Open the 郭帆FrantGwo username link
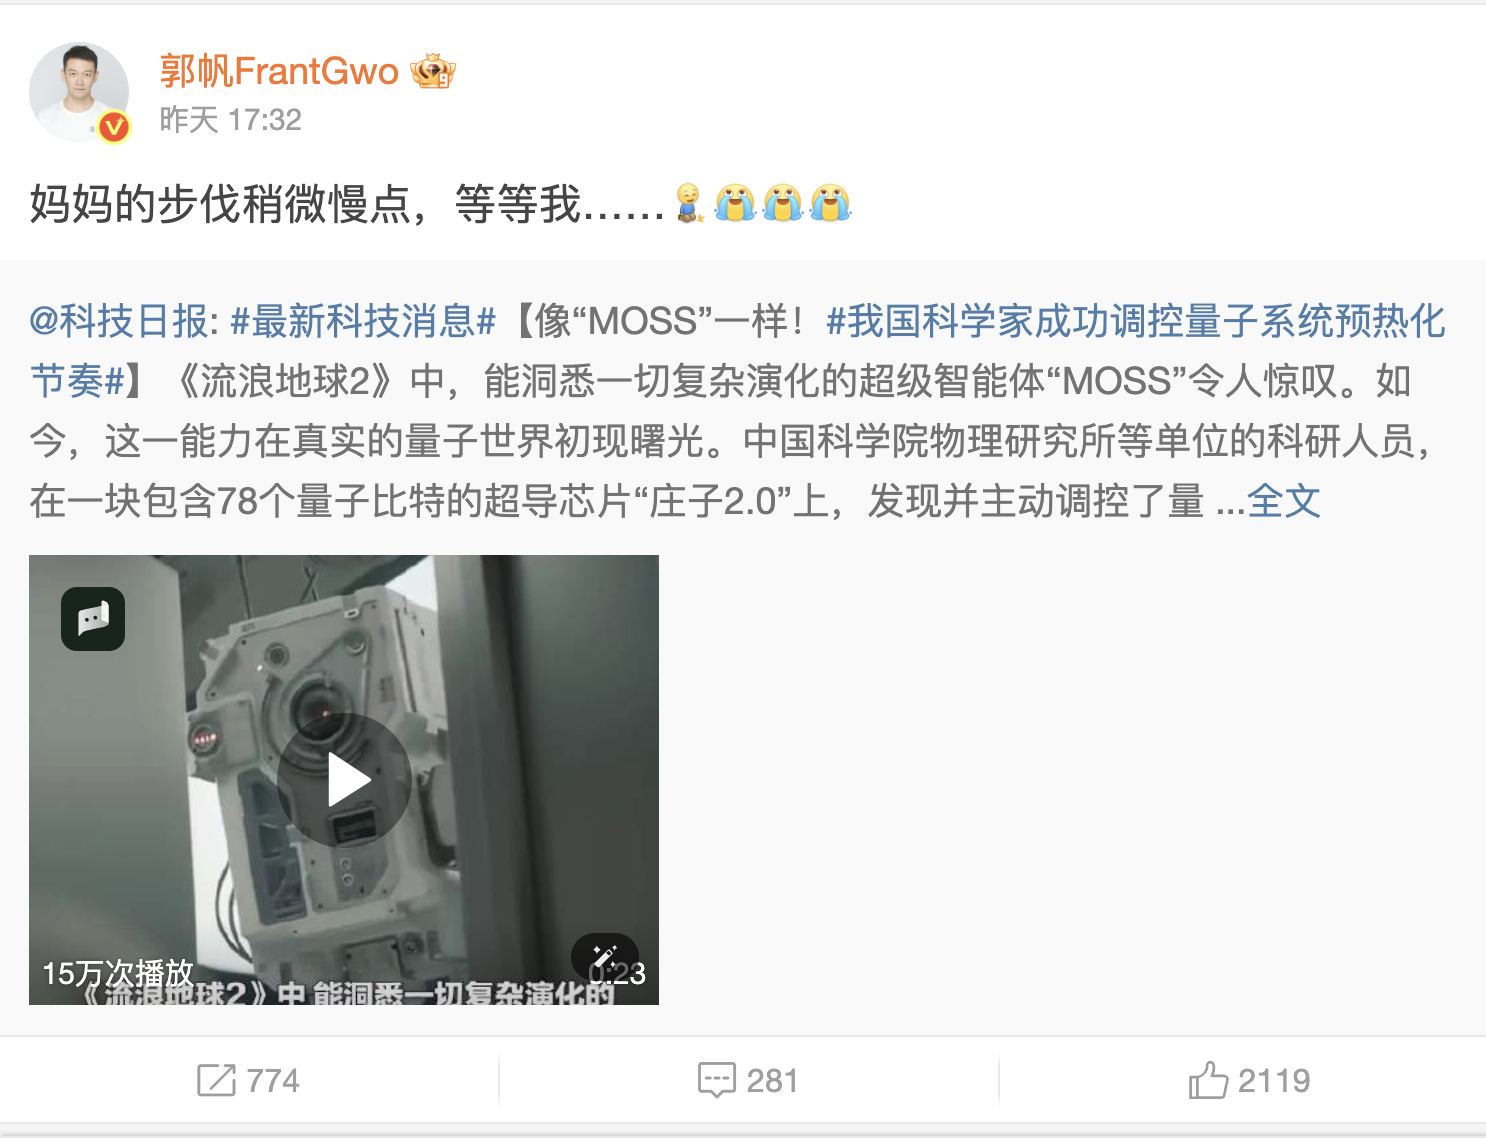Viewport: 1486px width, 1138px height. tap(279, 71)
